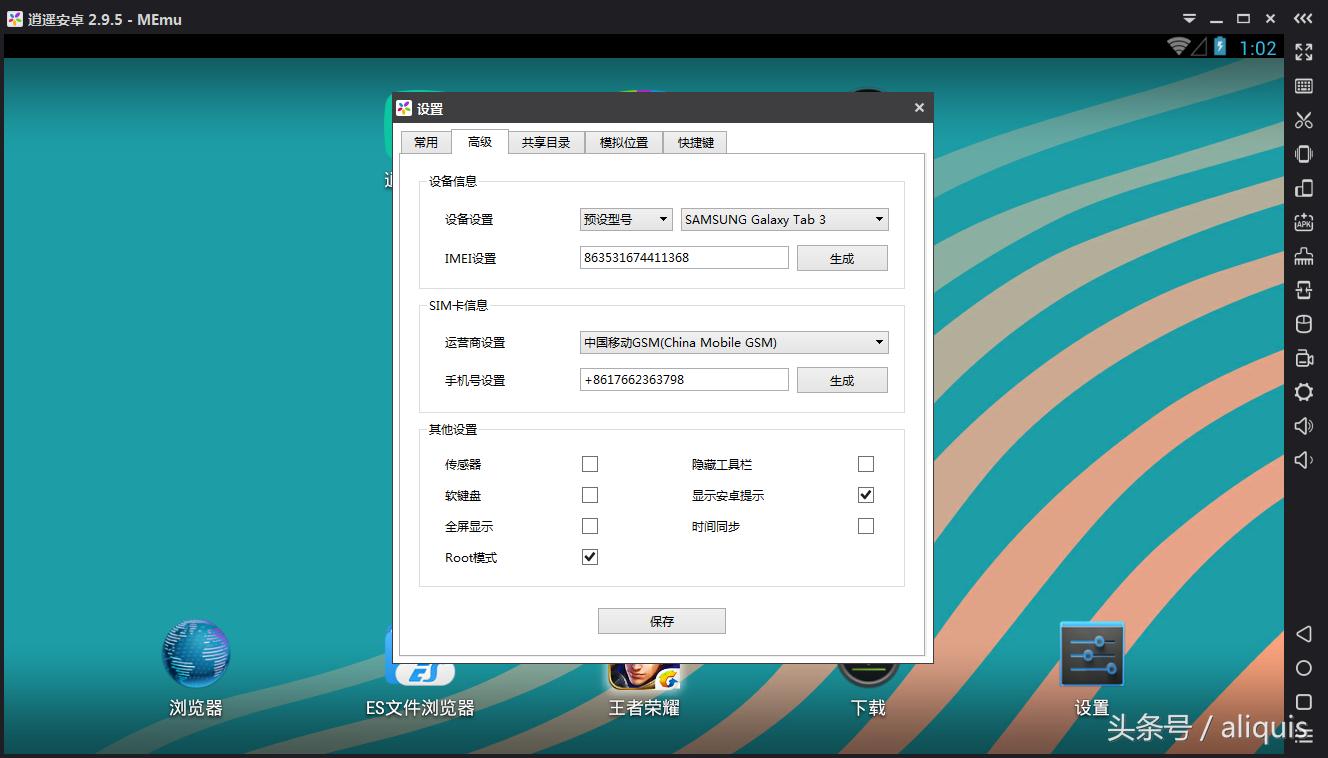1328x758 pixels.
Task: Open the carrier dropdown 中国移动GSM
Action: point(733,342)
